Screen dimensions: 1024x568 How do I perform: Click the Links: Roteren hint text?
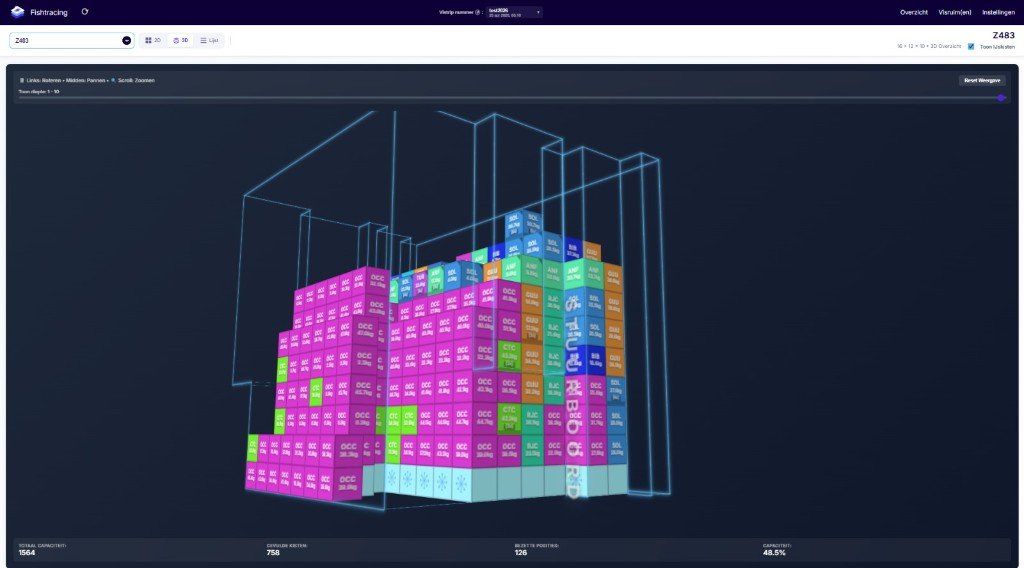tap(43, 80)
